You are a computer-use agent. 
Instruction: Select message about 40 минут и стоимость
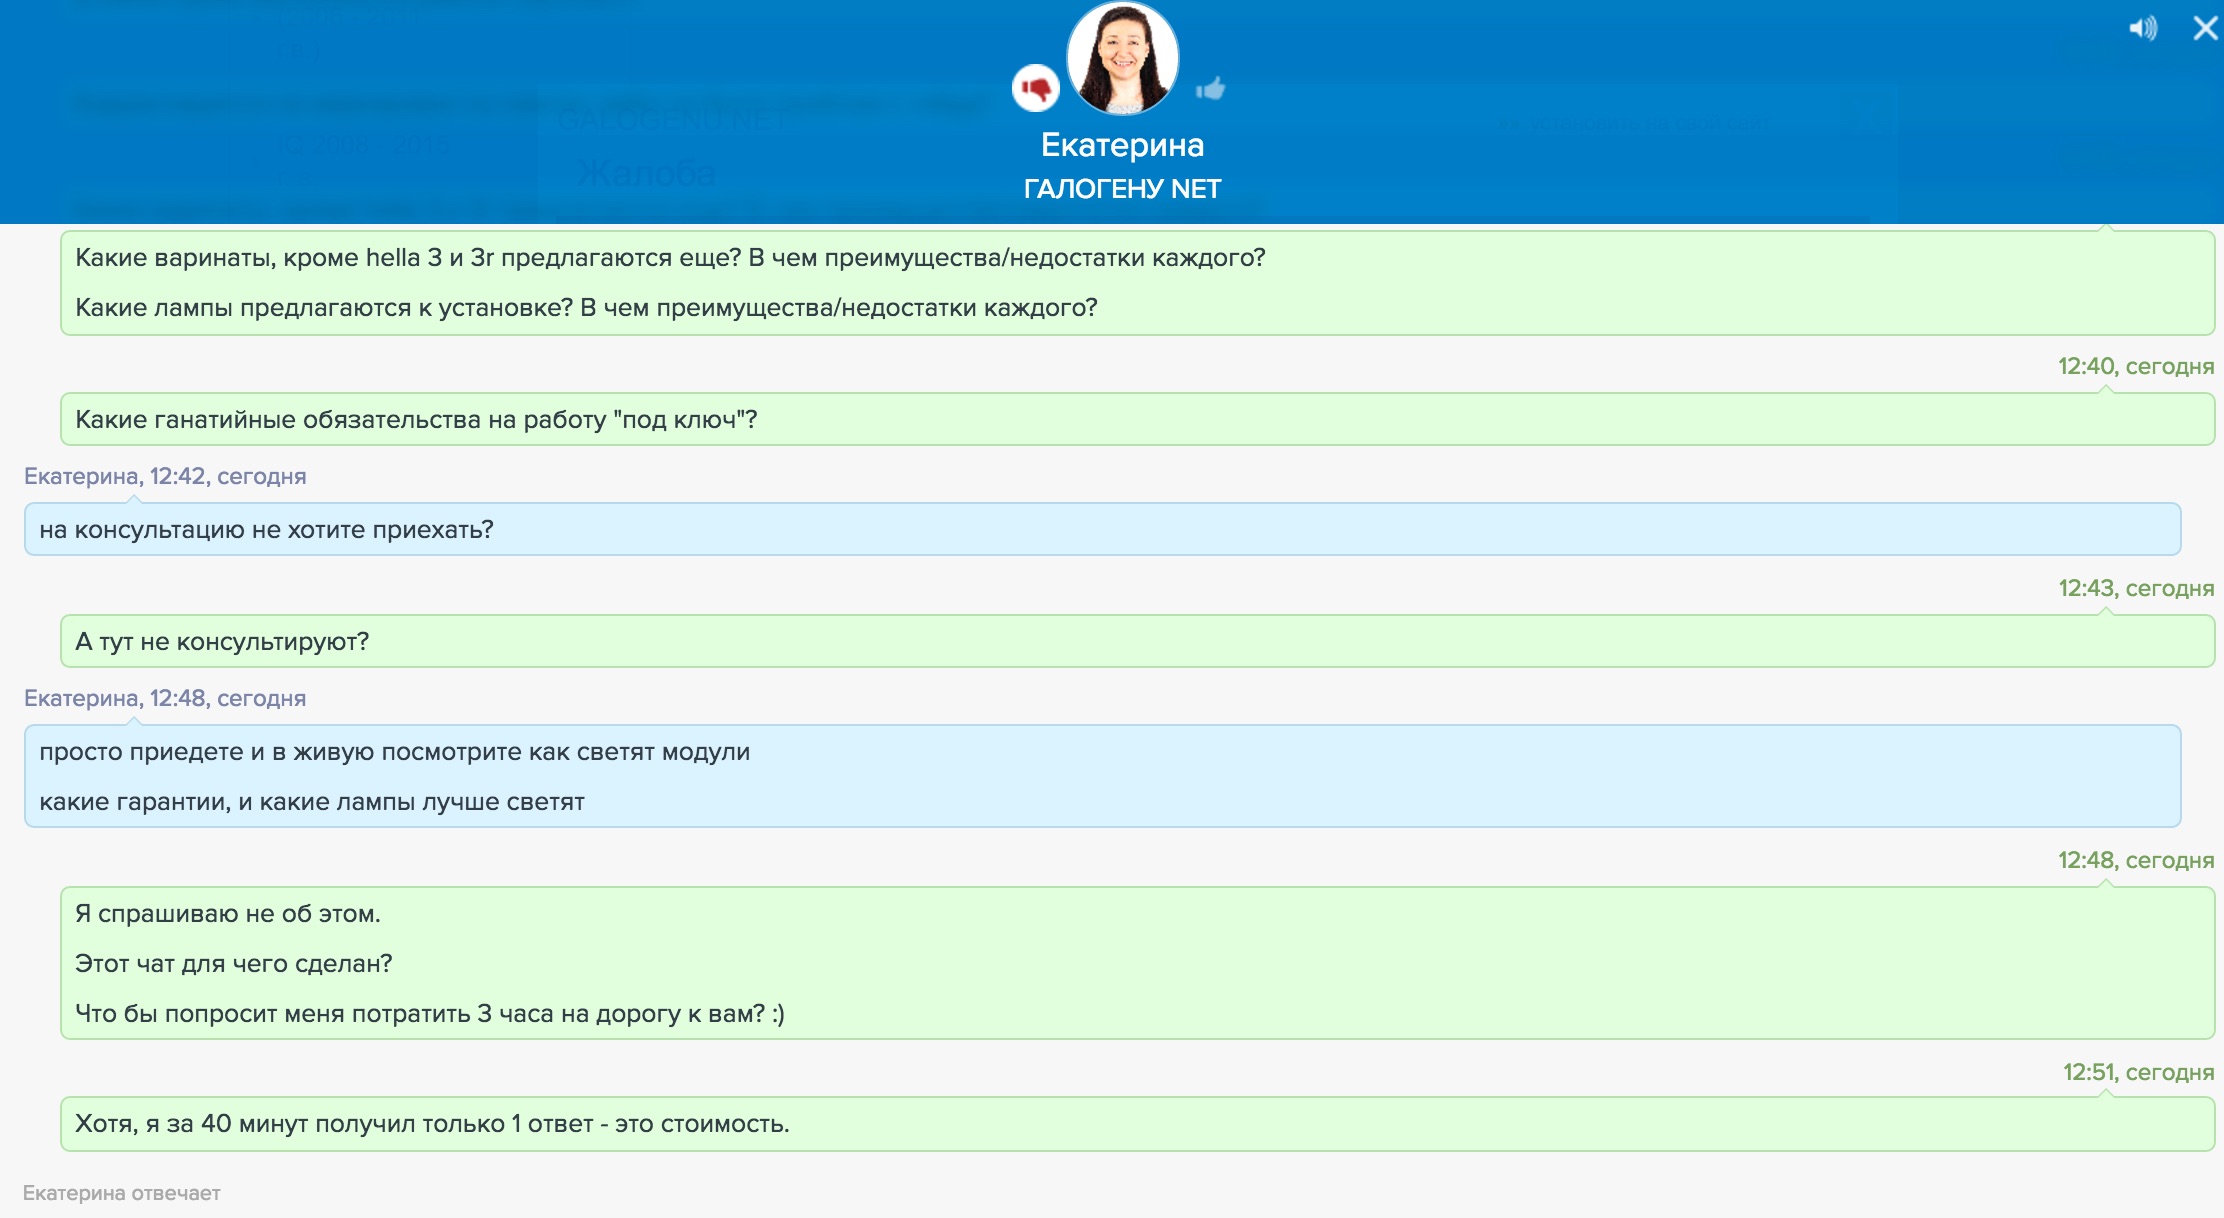coord(432,1124)
